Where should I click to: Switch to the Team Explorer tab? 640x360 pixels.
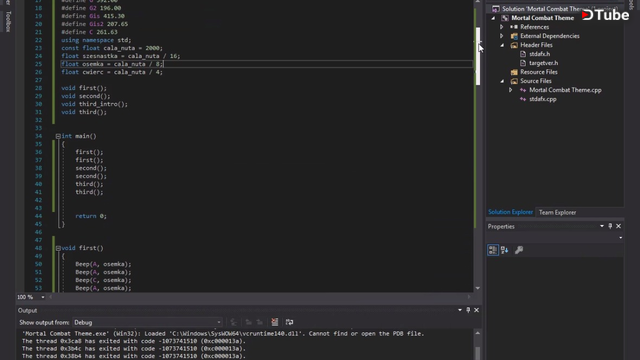point(557,212)
